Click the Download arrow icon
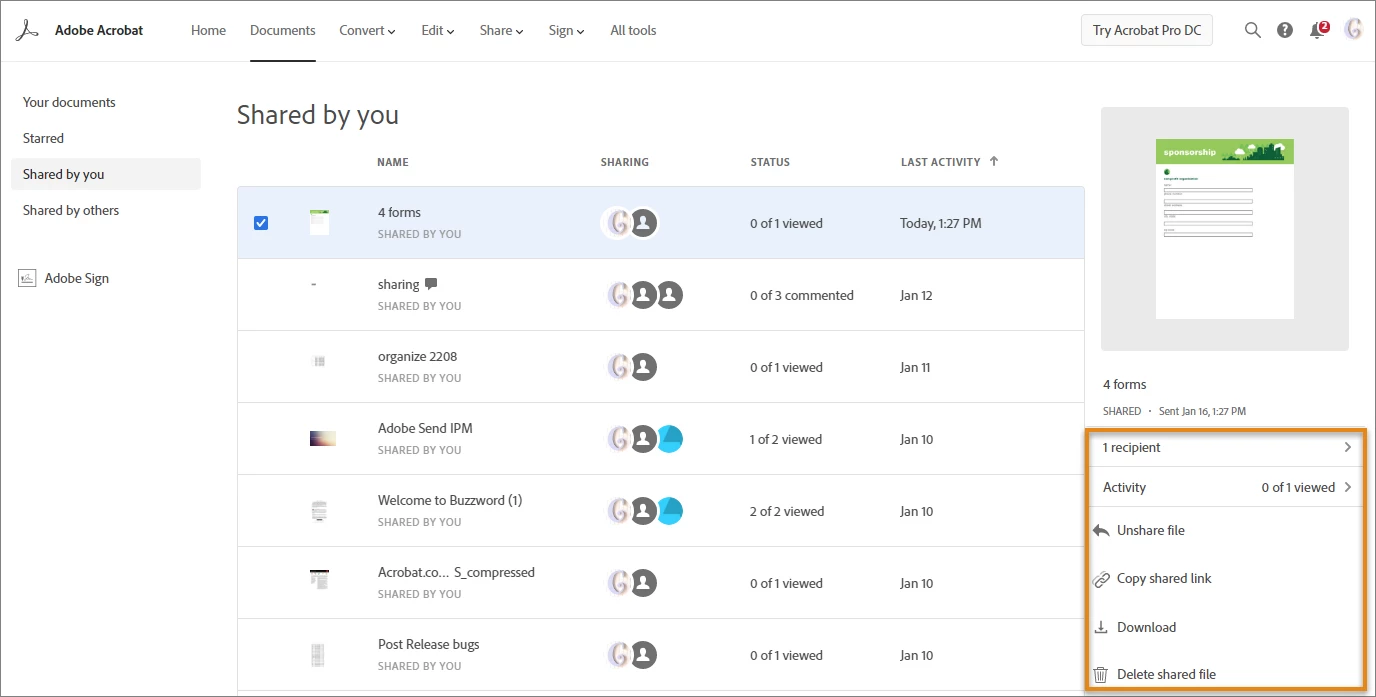Image resolution: width=1376 pixels, height=697 pixels. tap(1101, 627)
